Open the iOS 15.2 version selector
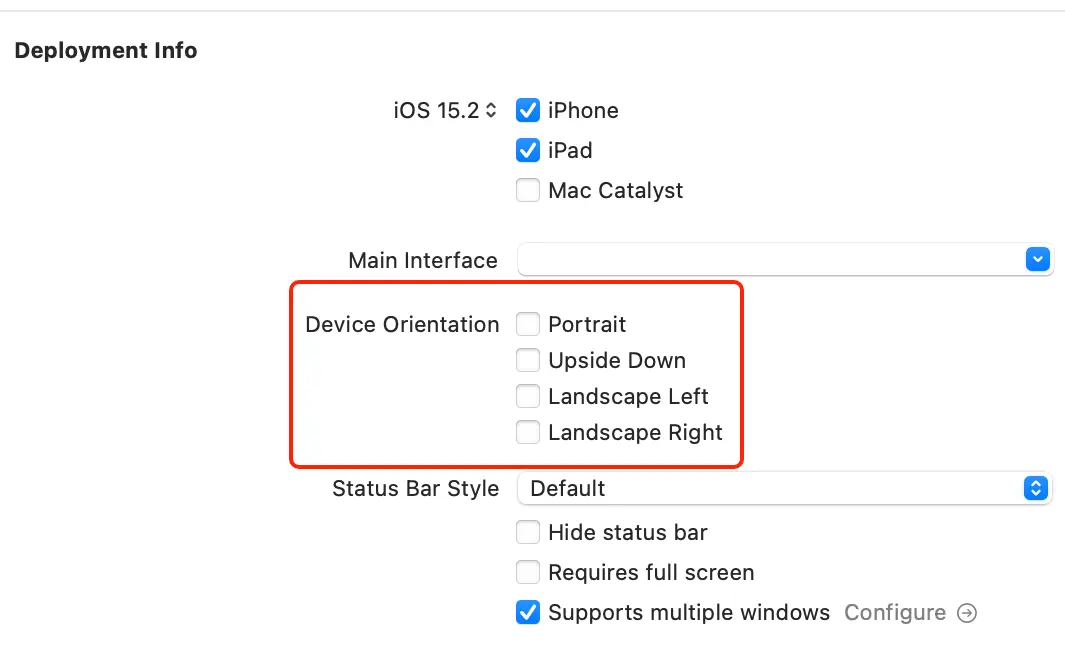1065x664 pixels. point(445,110)
